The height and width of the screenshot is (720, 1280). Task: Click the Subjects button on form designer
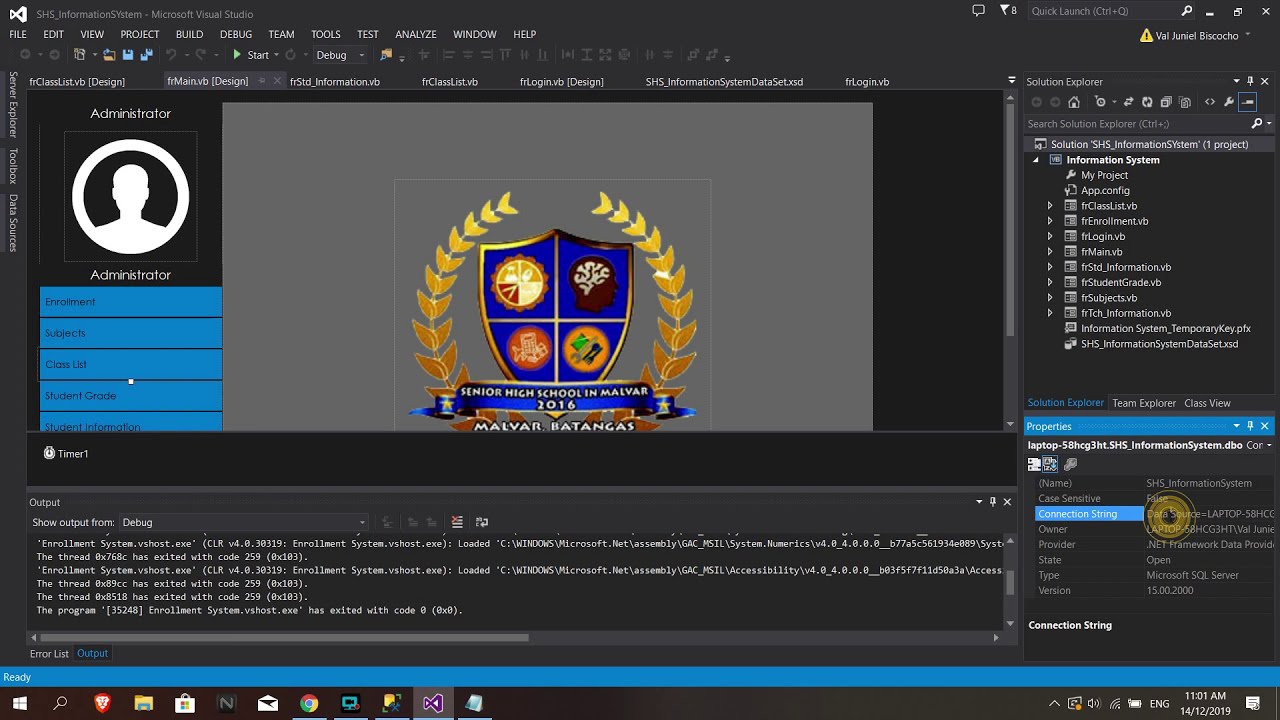pyautogui.click(x=131, y=333)
